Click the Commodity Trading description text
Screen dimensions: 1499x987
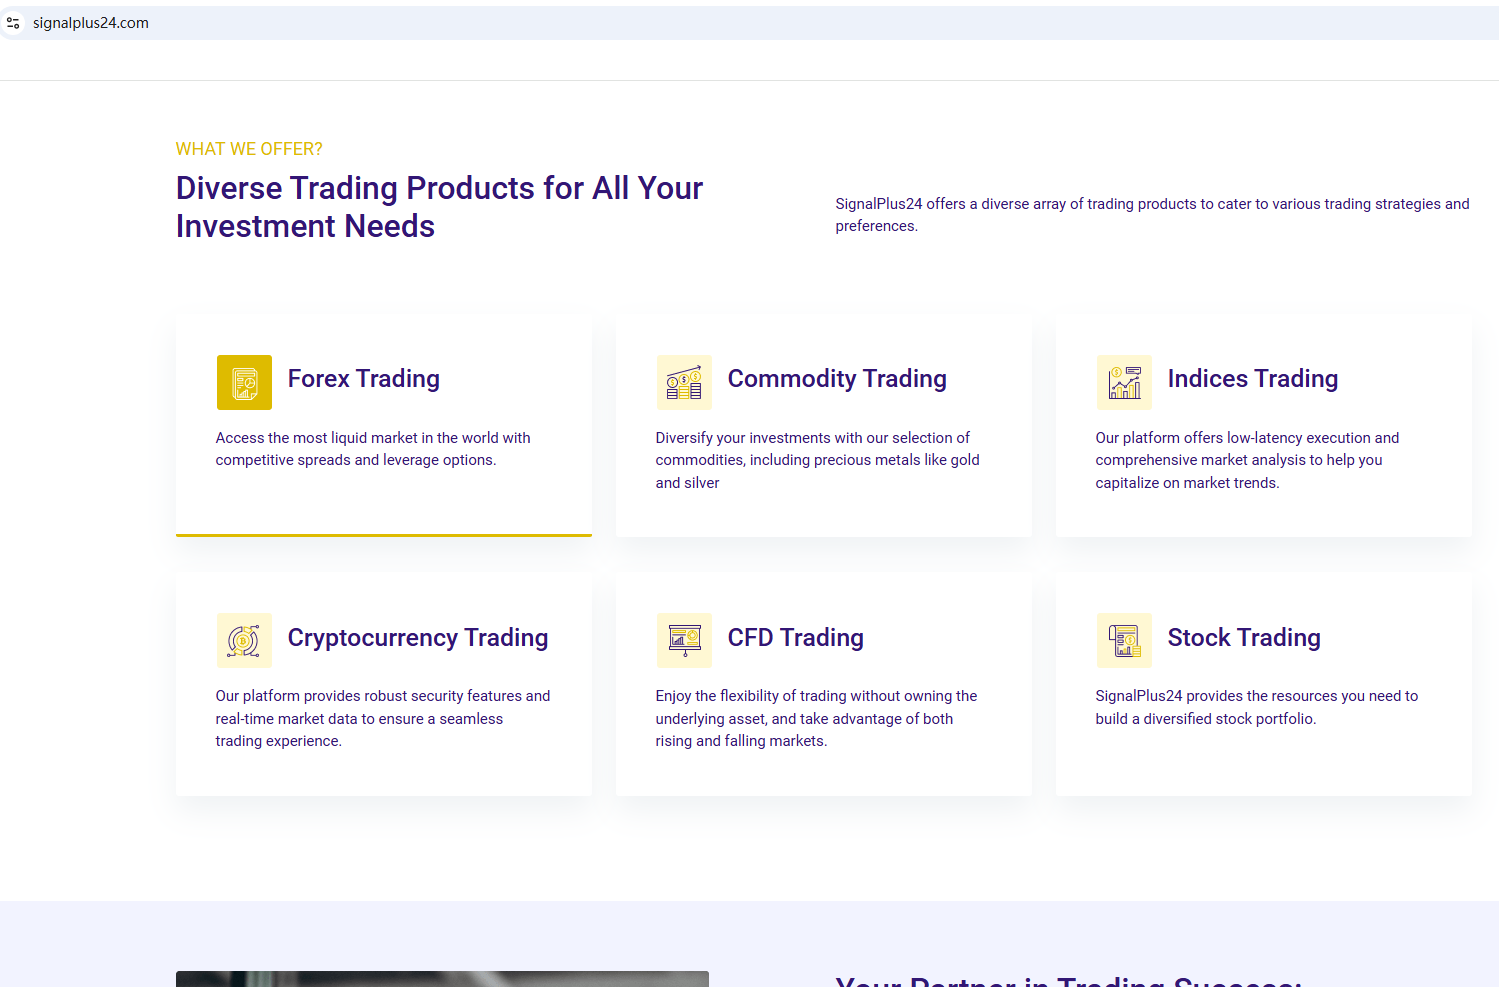816,460
